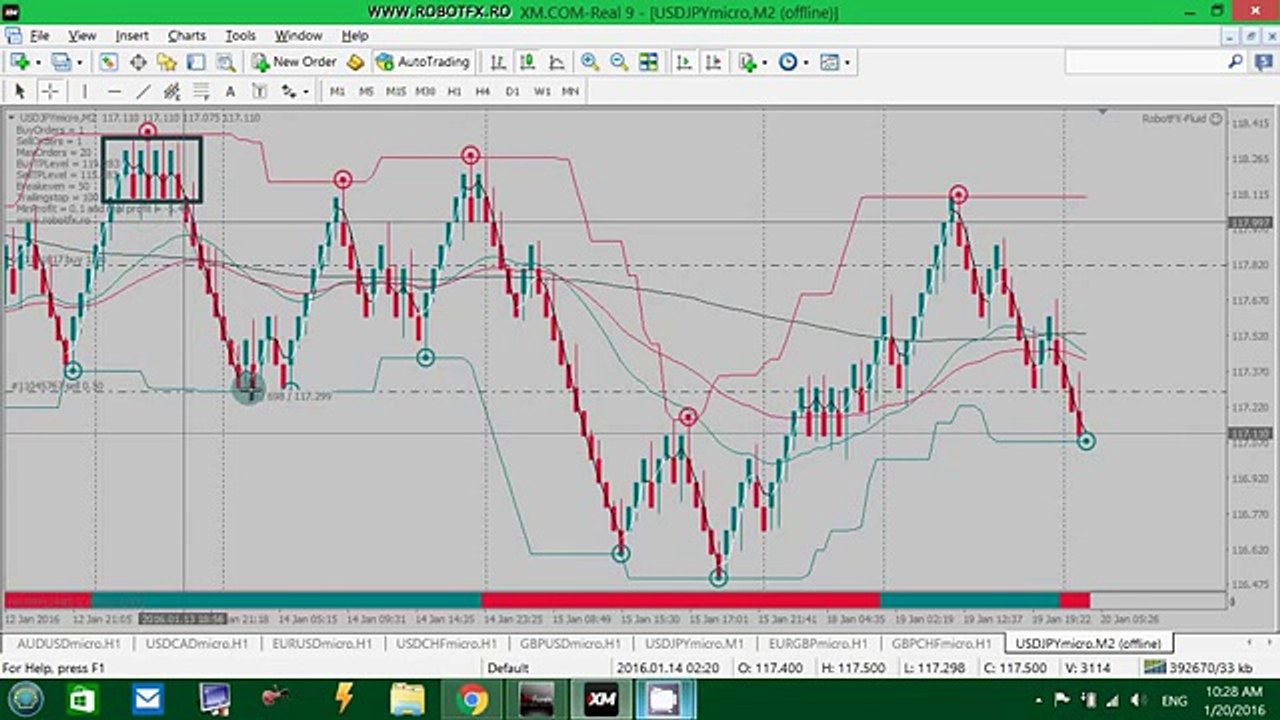The image size is (1280, 720).
Task: Select the Vertical Line drawing tool
Action: coord(84,91)
